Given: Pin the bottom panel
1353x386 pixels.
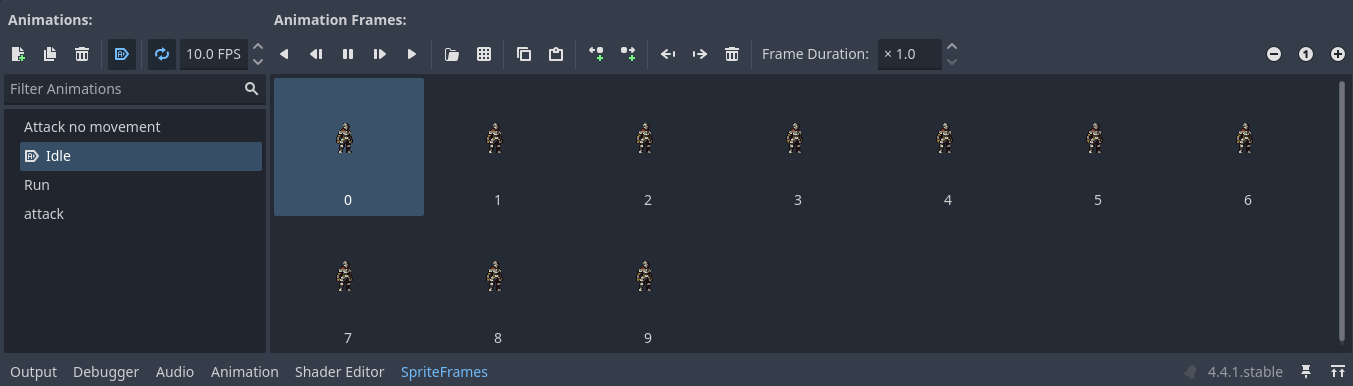Looking at the screenshot, I should click(1306, 372).
